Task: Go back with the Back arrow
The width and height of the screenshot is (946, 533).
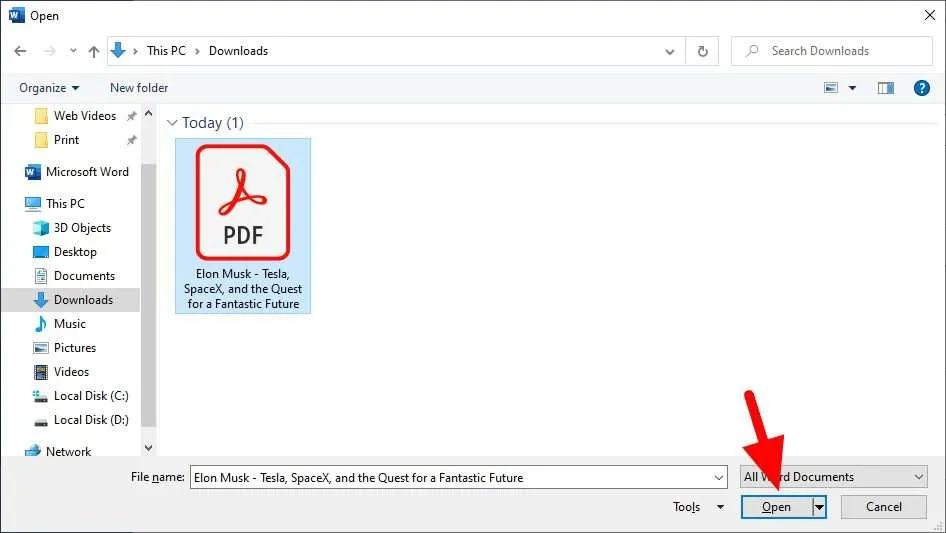Action: click(x=20, y=51)
